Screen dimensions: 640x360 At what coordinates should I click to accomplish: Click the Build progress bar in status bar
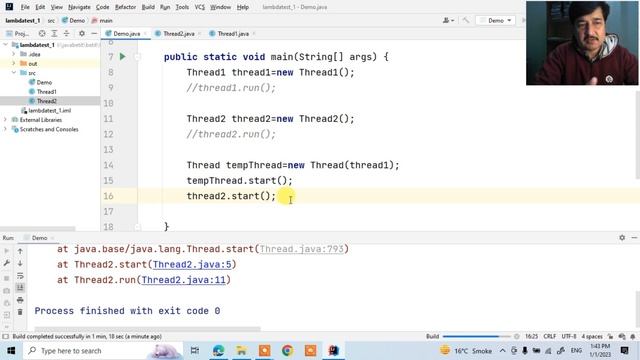[x=477, y=336]
